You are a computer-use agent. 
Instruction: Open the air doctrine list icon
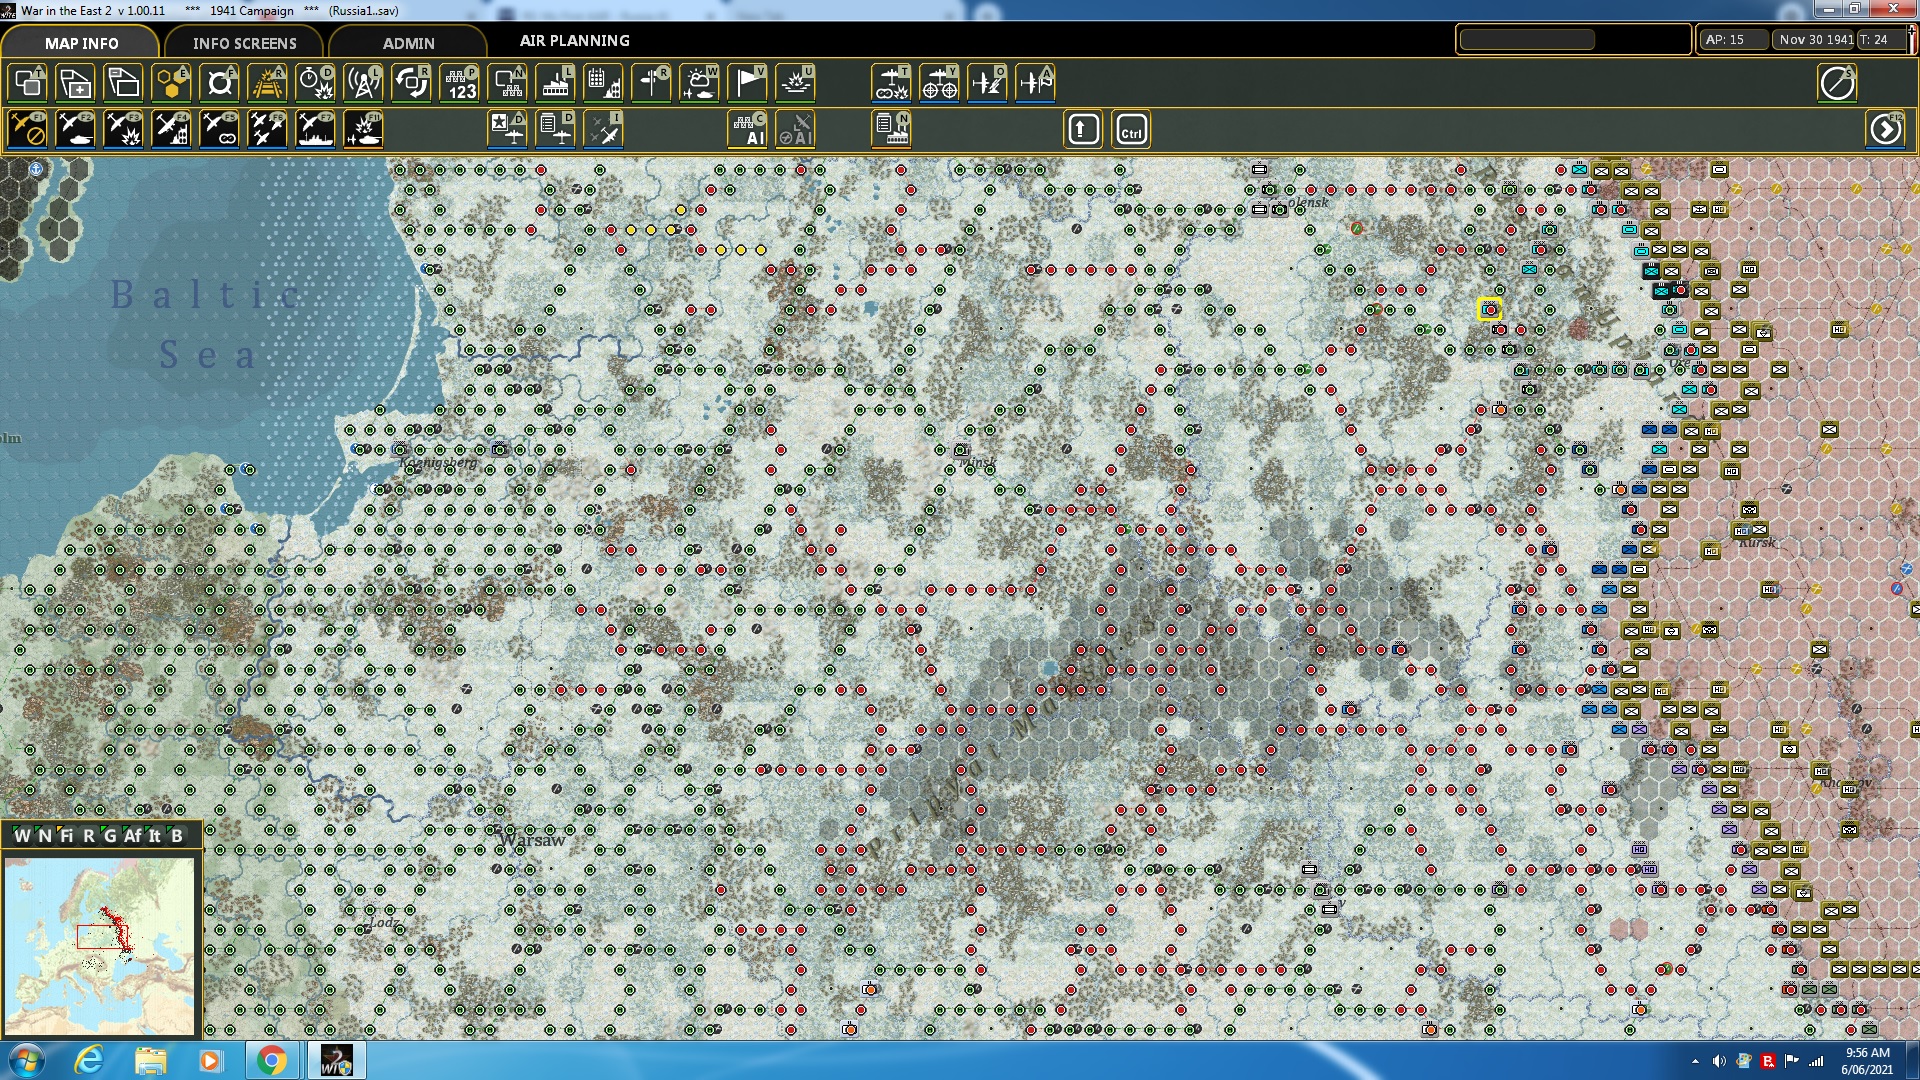[555, 130]
